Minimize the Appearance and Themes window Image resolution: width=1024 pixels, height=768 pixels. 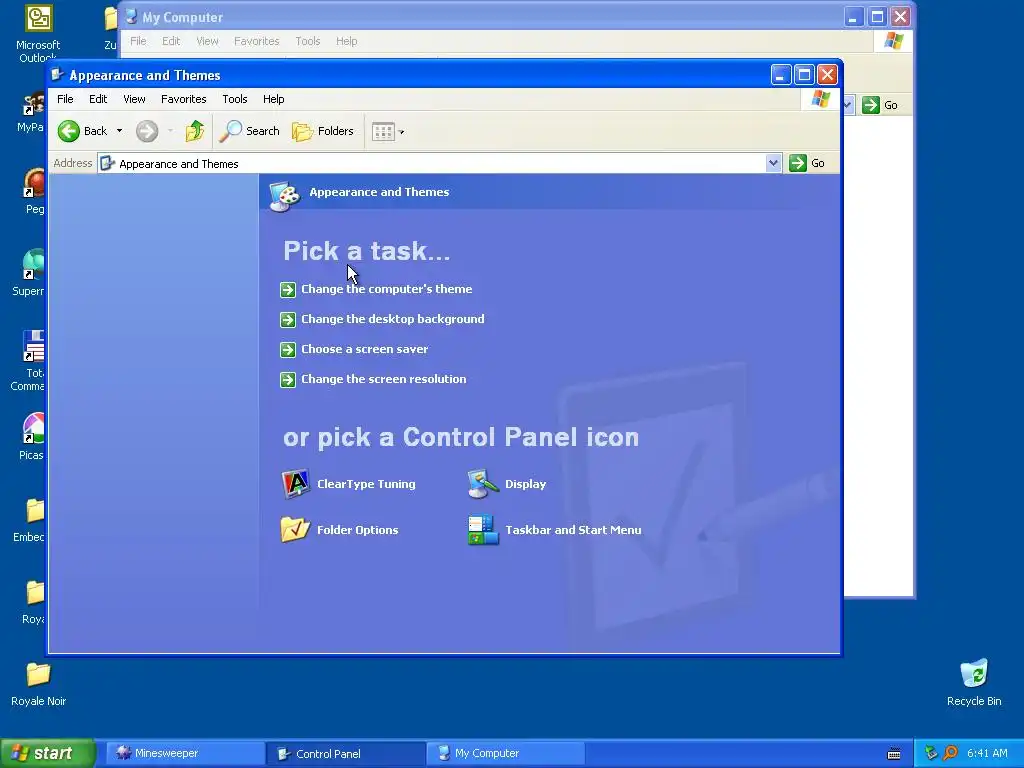pyautogui.click(x=781, y=74)
